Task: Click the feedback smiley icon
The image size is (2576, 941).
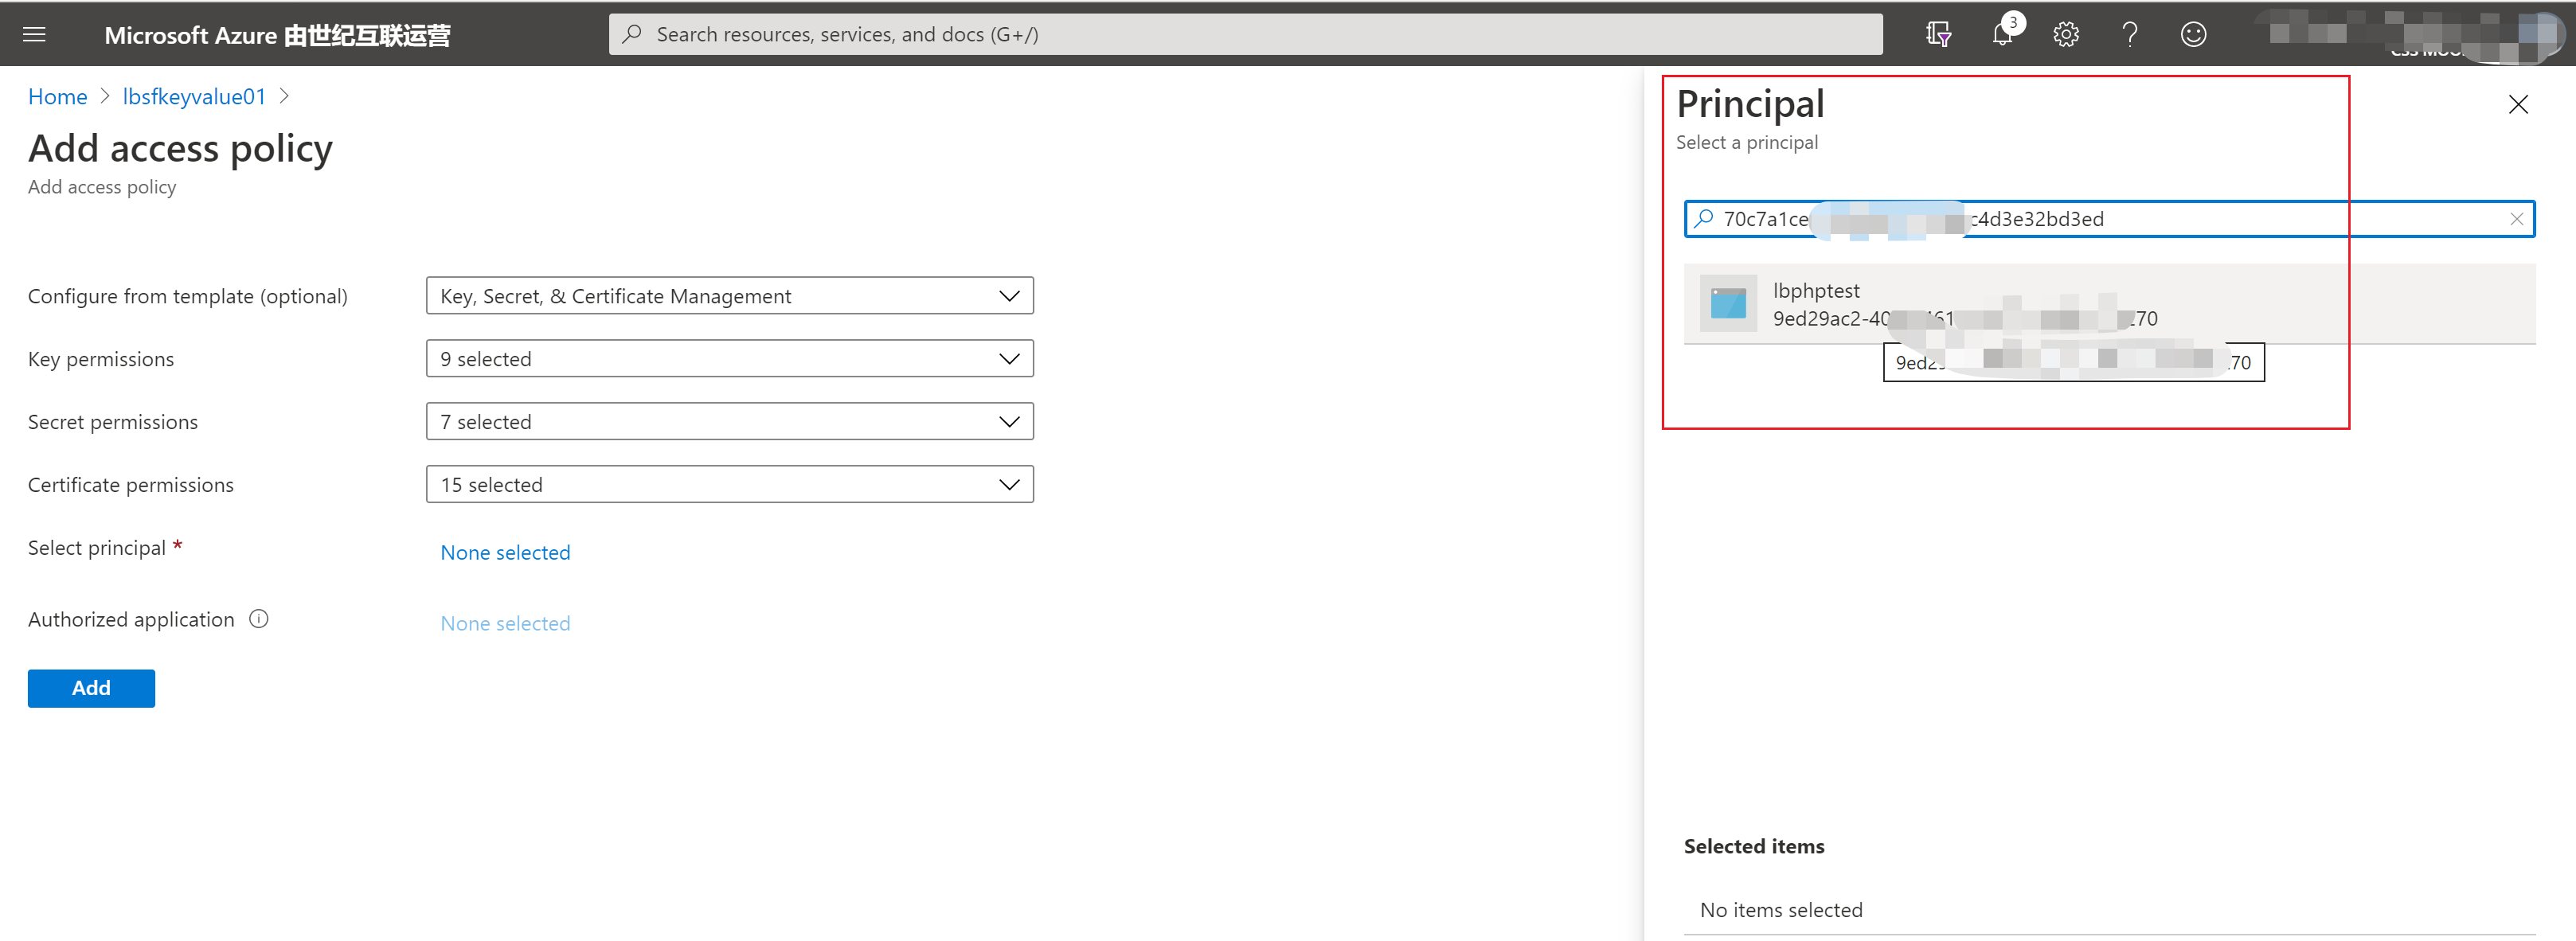Action: (x=2193, y=35)
